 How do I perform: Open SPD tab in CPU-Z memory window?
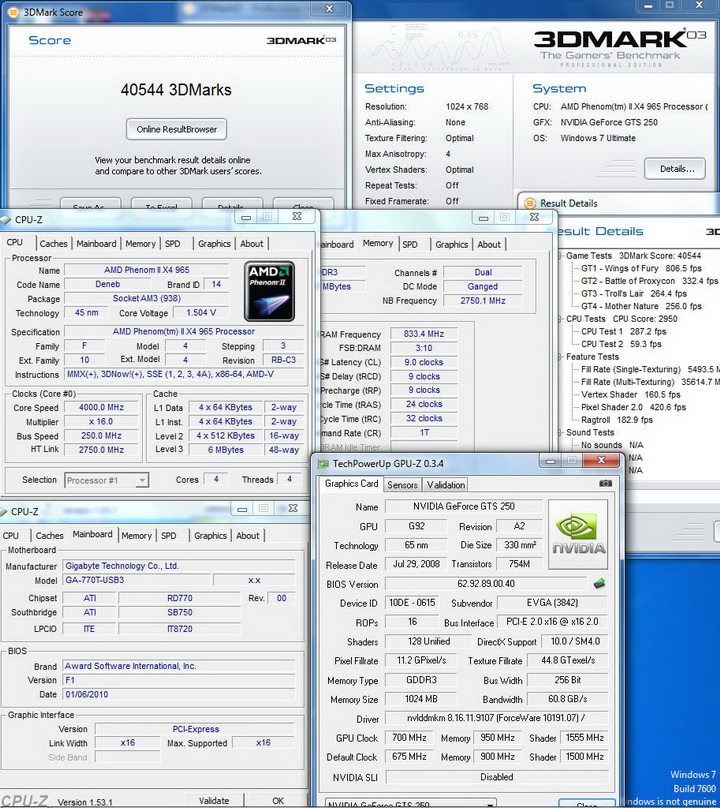[410, 244]
